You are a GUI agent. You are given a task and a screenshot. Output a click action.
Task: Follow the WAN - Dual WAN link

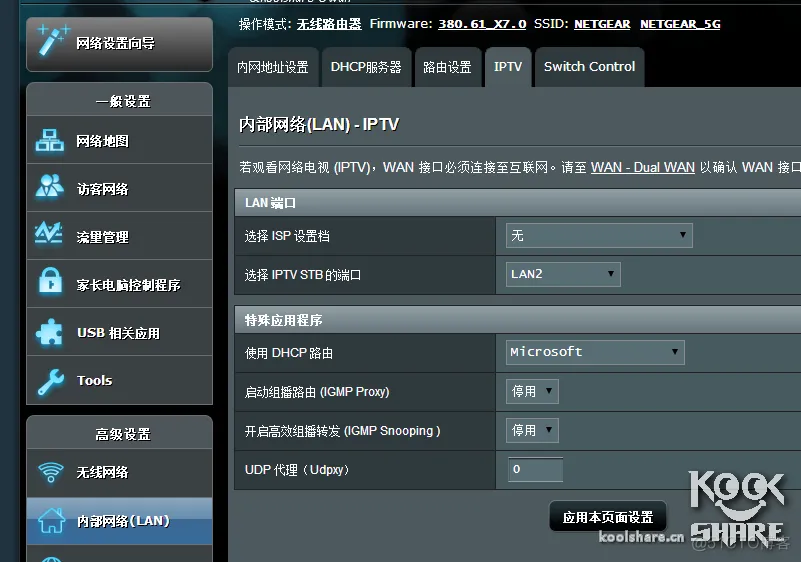pos(642,167)
